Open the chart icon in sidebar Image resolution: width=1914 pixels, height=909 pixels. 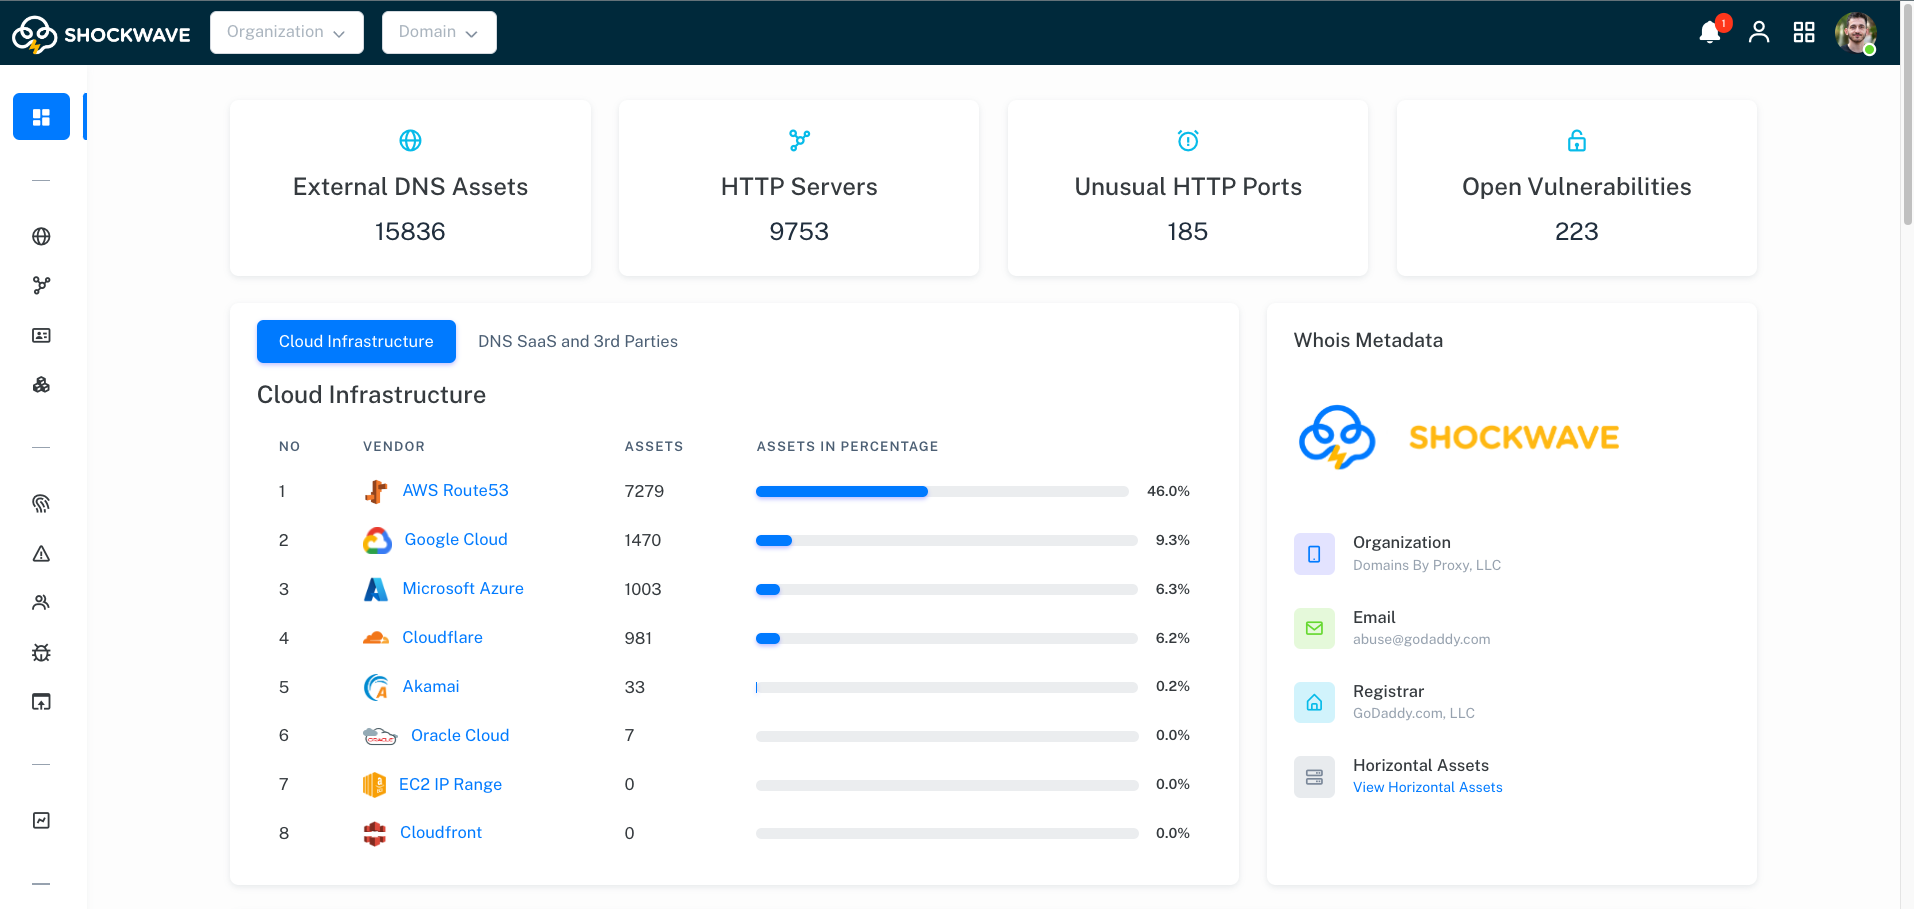click(x=41, y=821)
